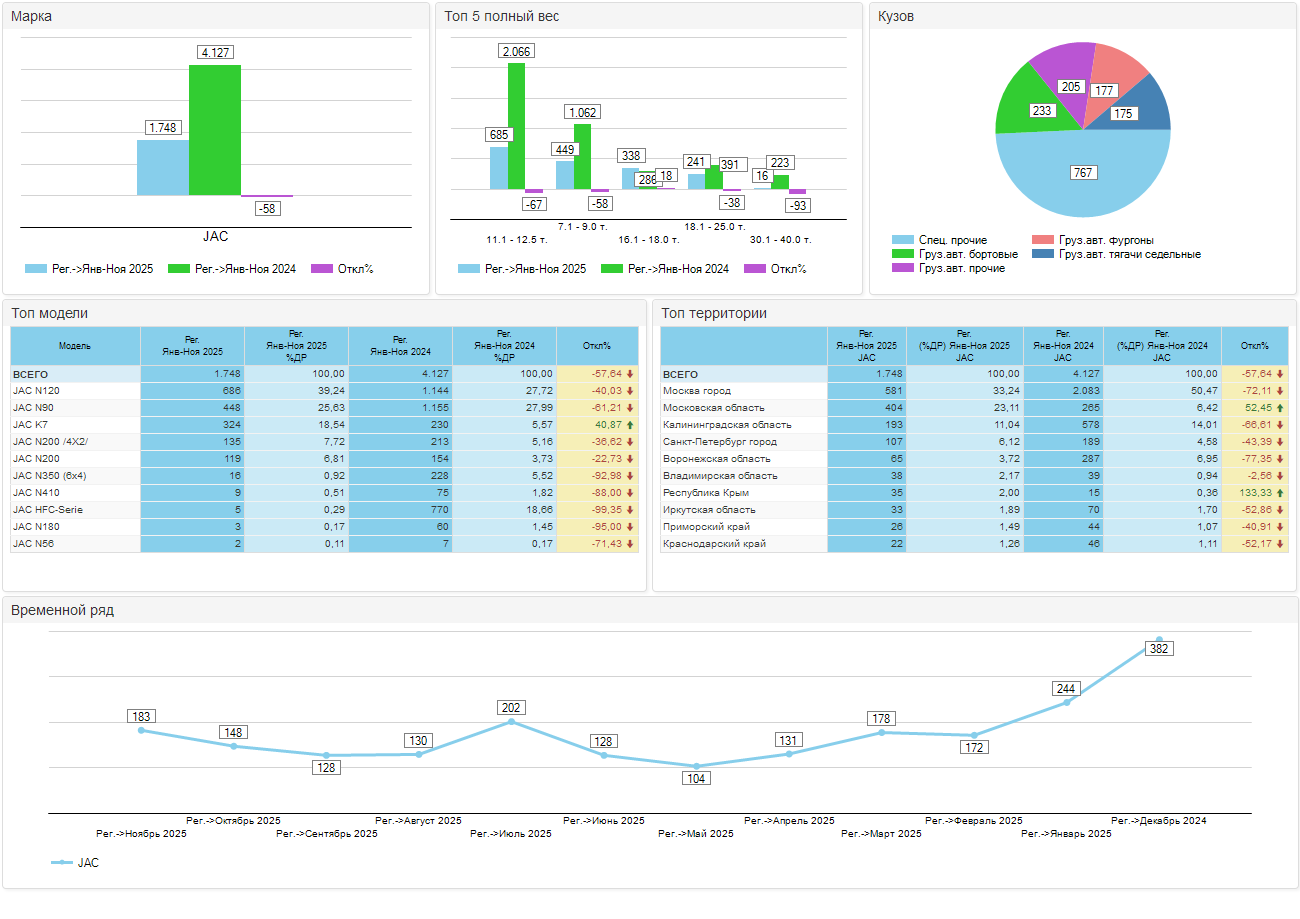Click the green up arrow for Республика Крым
Screen dimensions: 1300x919
1280,493
